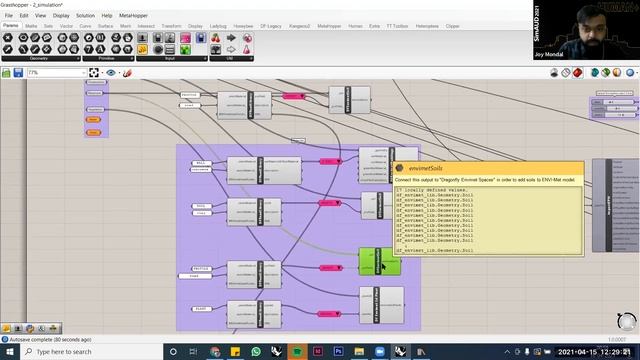
Task: Select the pink Gradient input icon
Action: pos(185,38)
